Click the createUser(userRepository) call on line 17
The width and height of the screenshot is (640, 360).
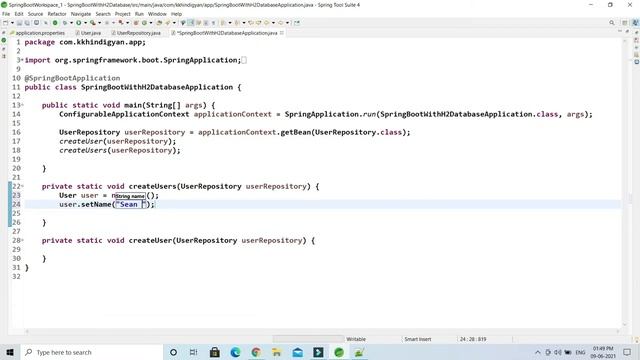(x=118, y=141)
